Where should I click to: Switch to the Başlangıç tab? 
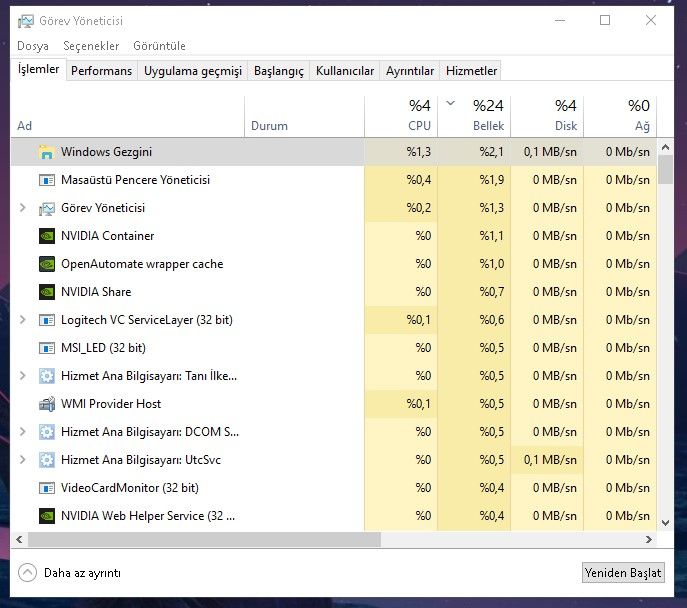click(279, 71)
